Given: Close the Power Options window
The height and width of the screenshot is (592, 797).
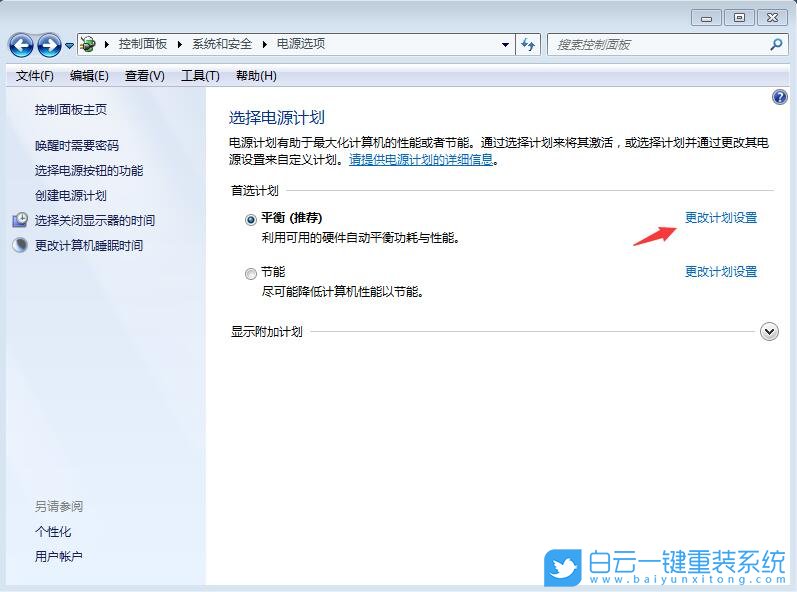Looking at the screenshot, I should 773,18.
